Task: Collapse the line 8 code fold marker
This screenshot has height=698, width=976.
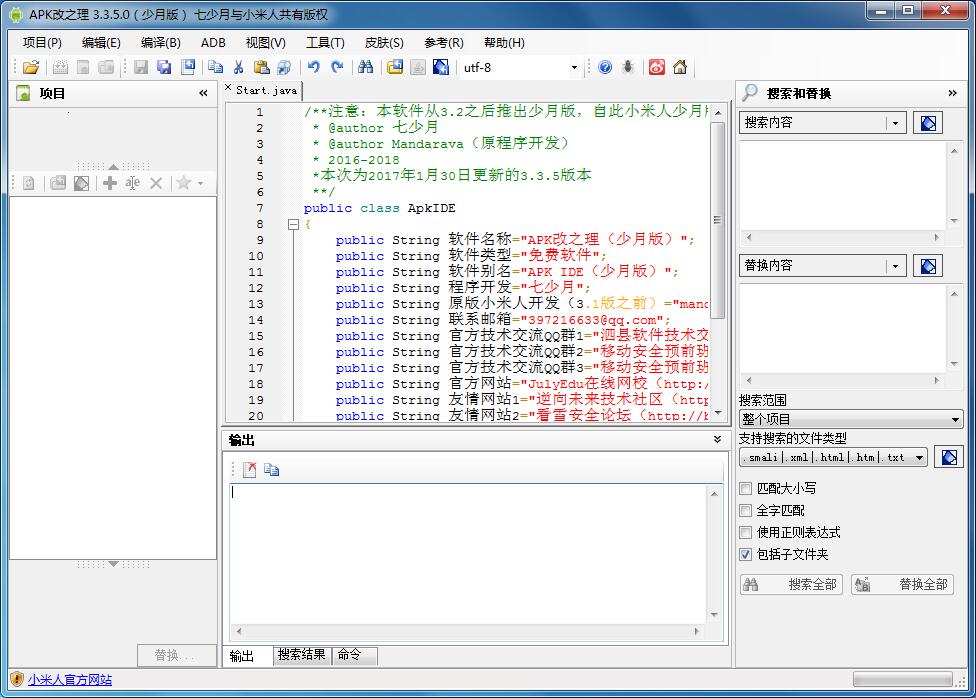Action: point(293,225)
